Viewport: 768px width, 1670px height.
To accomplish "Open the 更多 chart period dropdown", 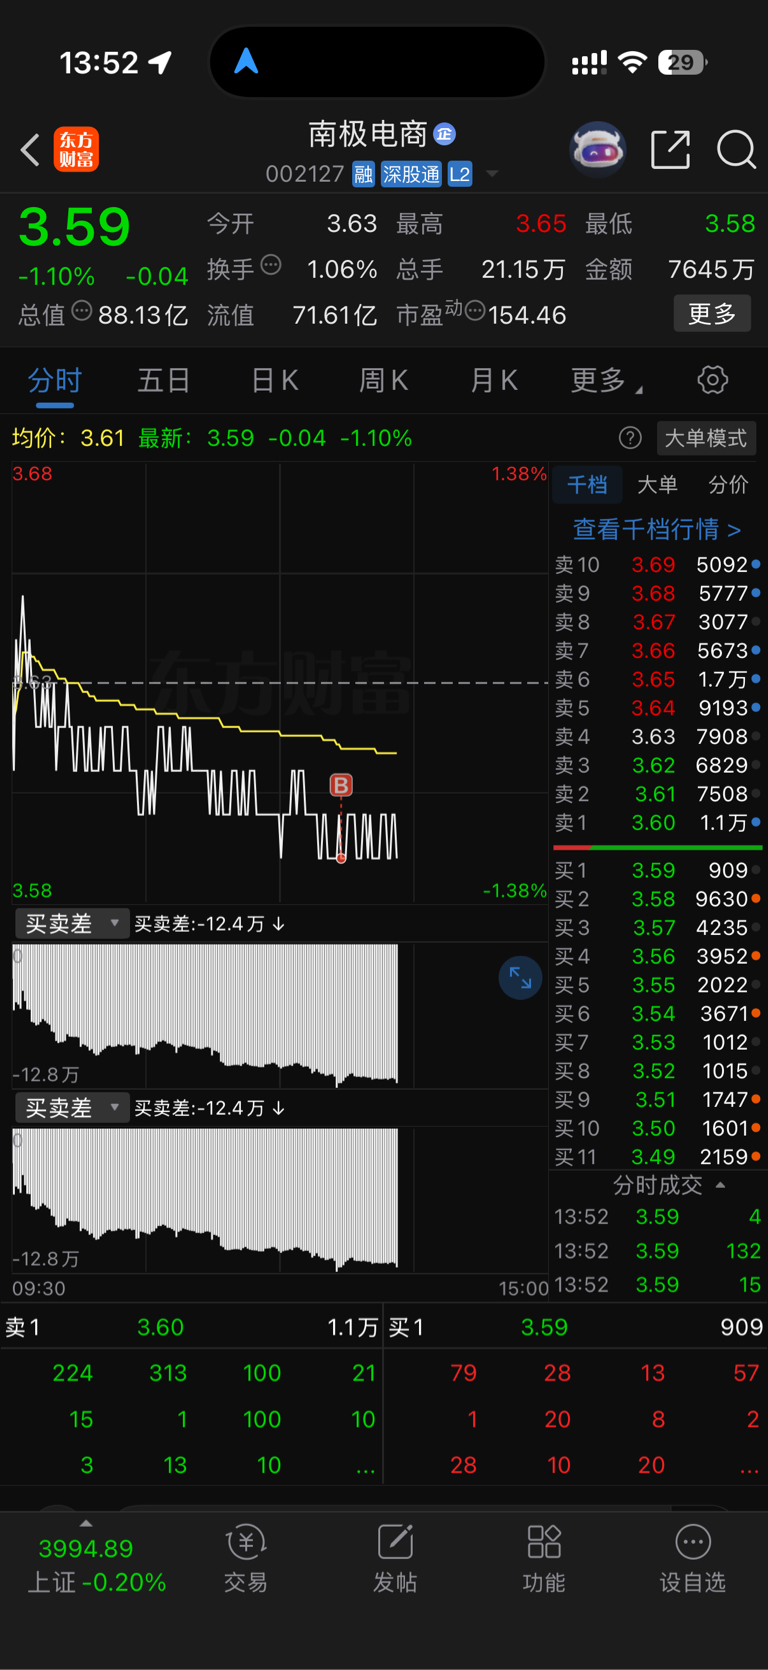I will pos(606,381).
